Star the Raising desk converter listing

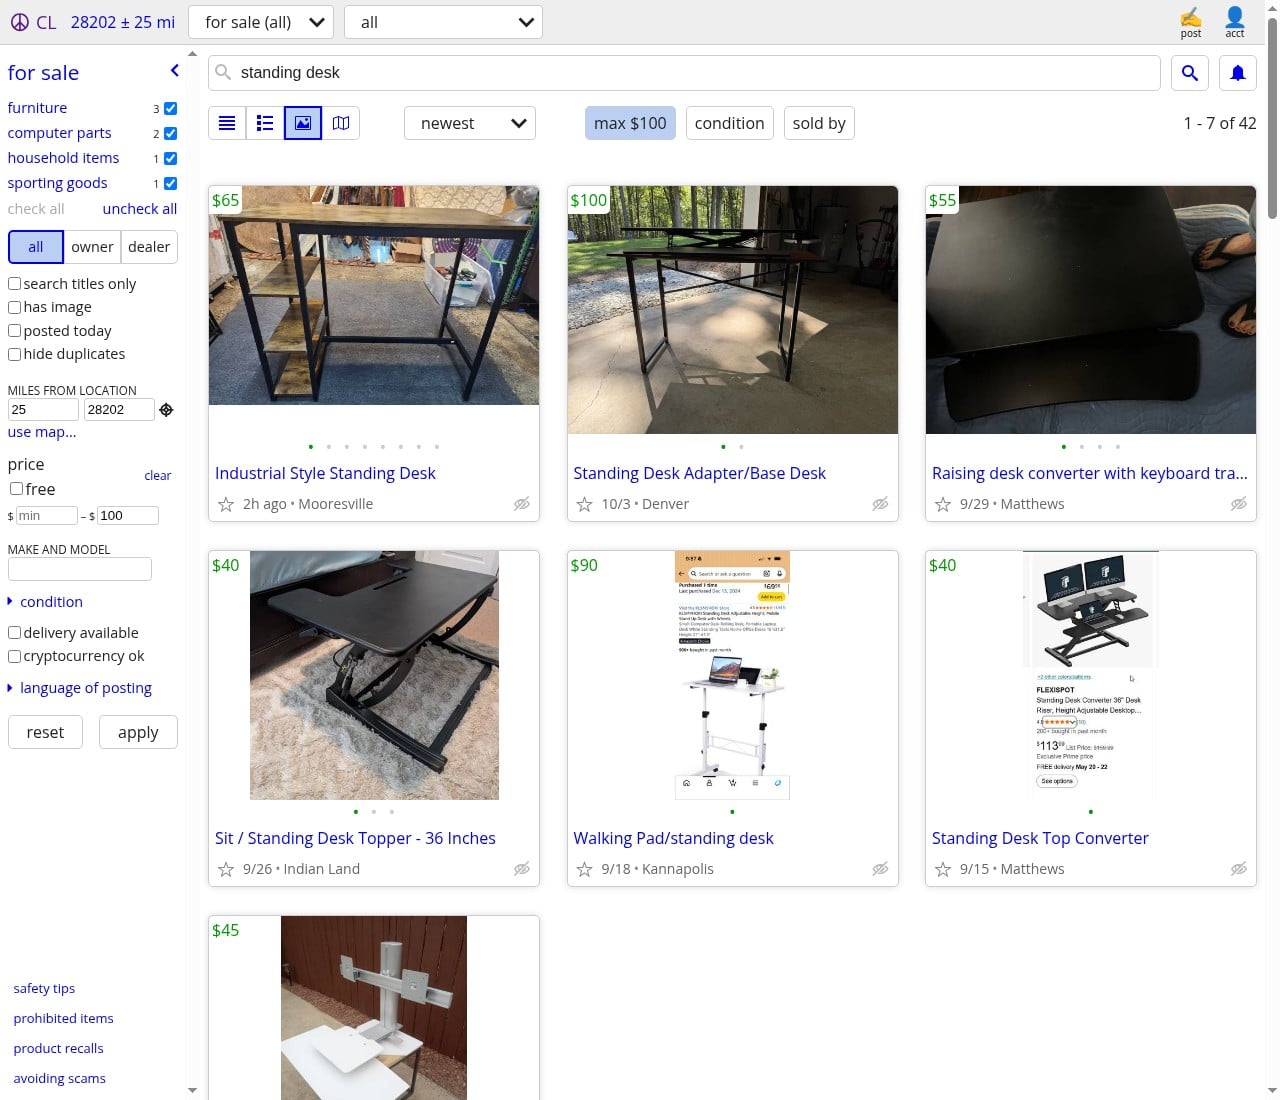point(943,504)
